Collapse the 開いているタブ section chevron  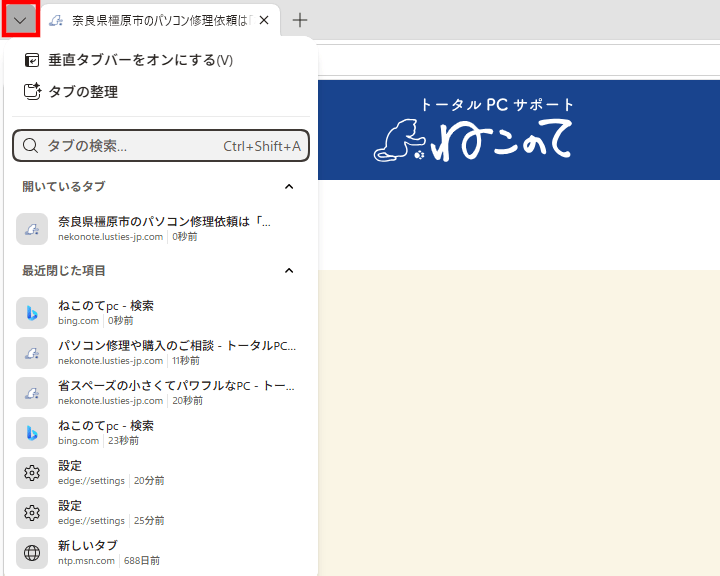click(x=289, y=186)
